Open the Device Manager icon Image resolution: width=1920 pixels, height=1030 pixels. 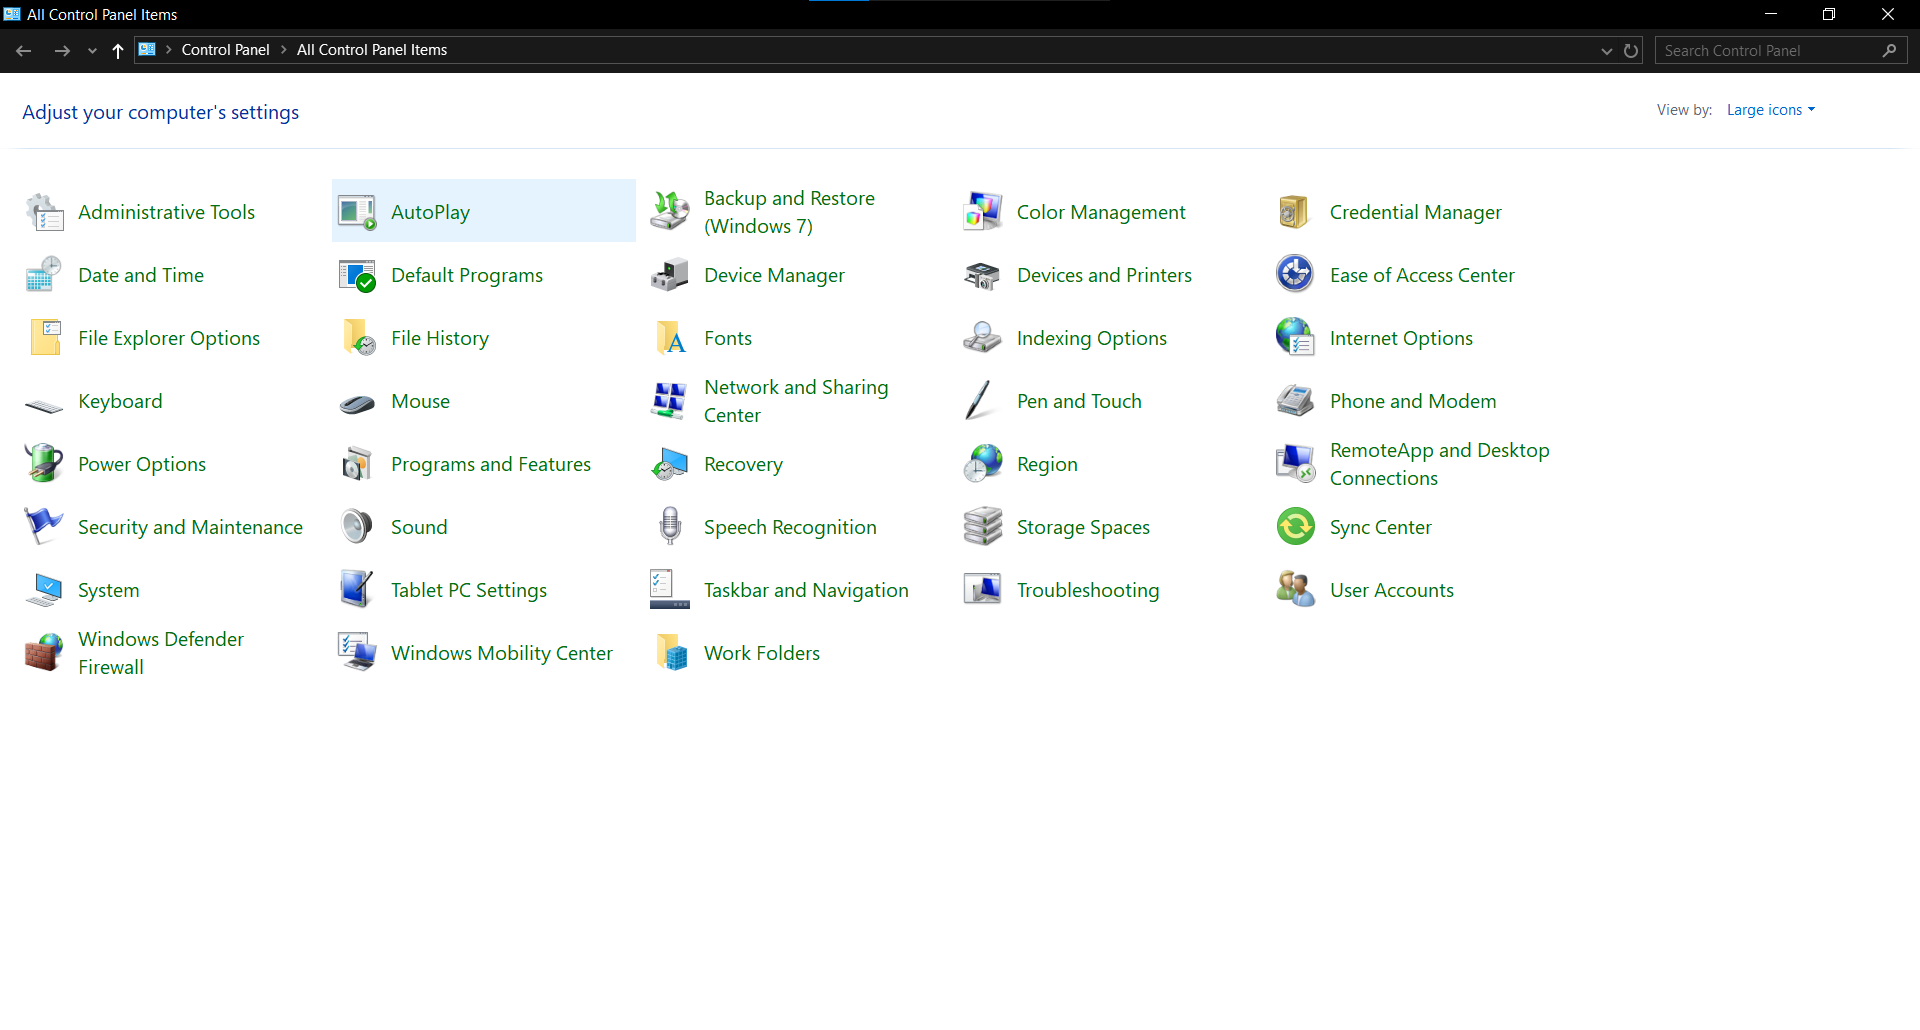pyautogui.click(x=669, y=275)
